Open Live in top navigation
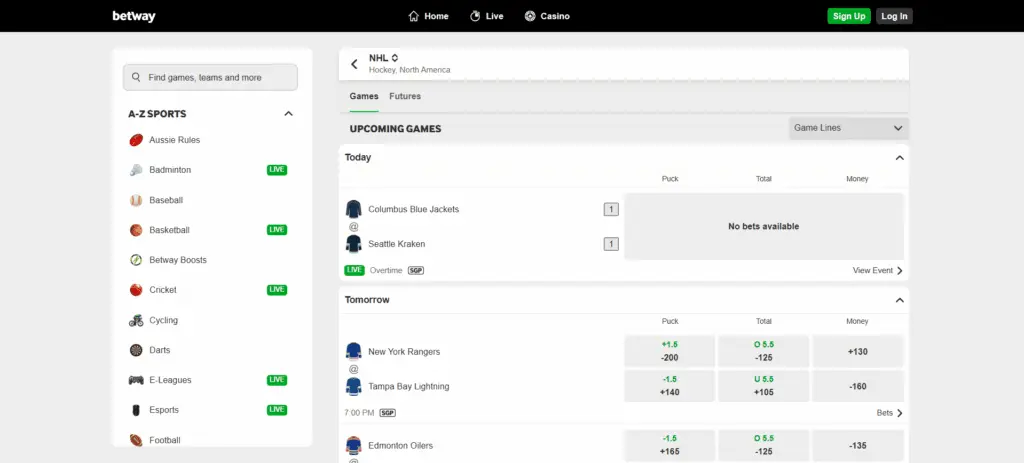 click(487, 16)
